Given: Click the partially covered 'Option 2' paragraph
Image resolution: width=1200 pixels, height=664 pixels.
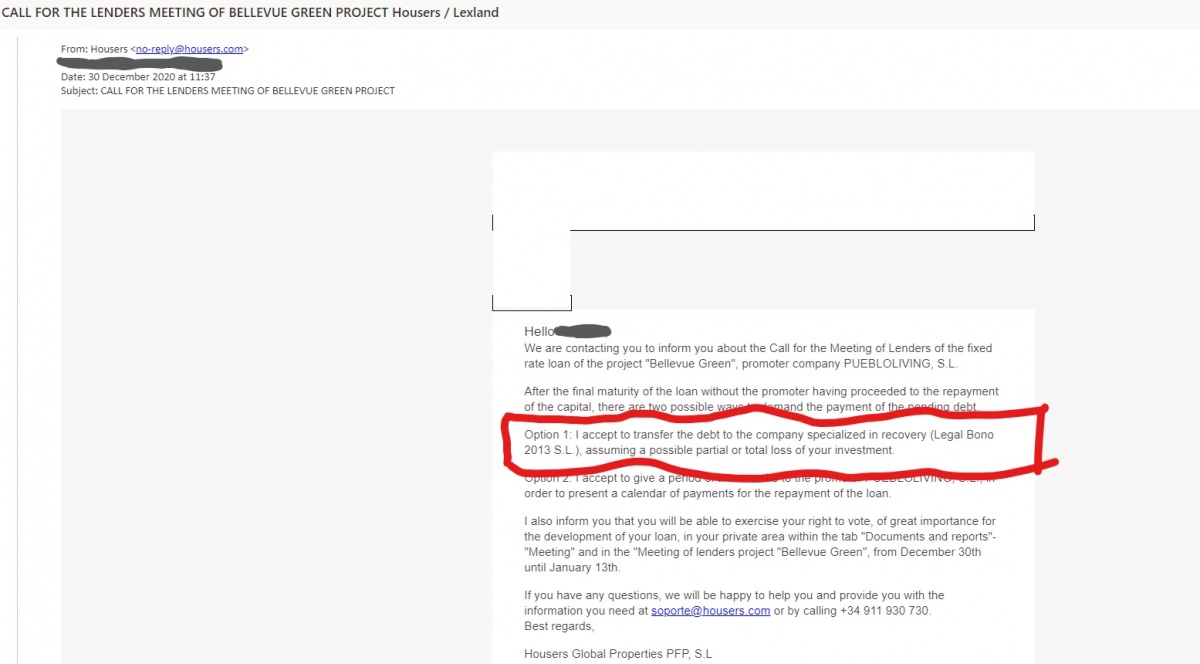Looking at the screenshot, I should 759,486.
